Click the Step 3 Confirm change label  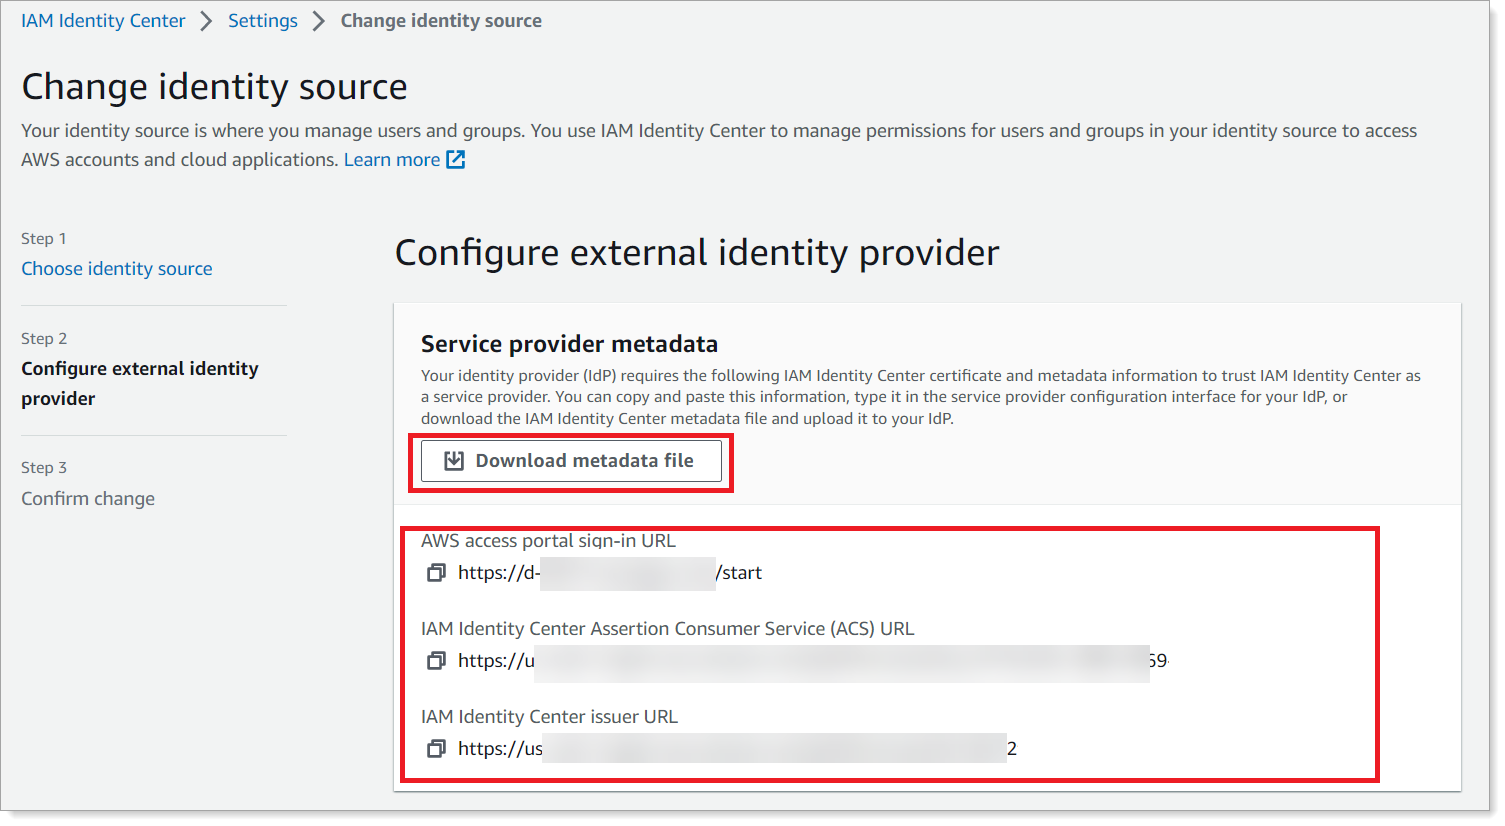point(88,498)
